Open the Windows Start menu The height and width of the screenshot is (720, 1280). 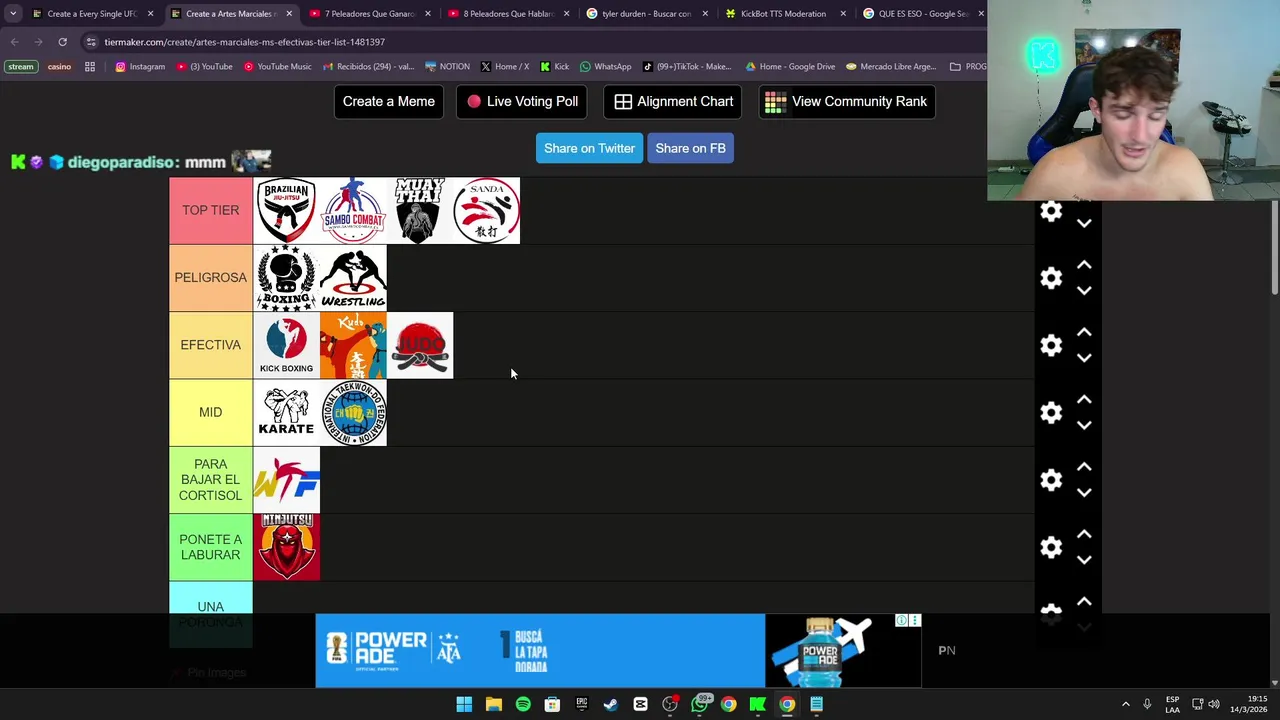pos(464,704)
